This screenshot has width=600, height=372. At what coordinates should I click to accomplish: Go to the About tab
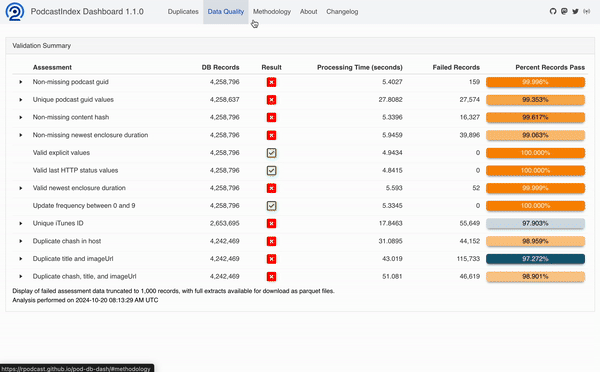[308, 11]
